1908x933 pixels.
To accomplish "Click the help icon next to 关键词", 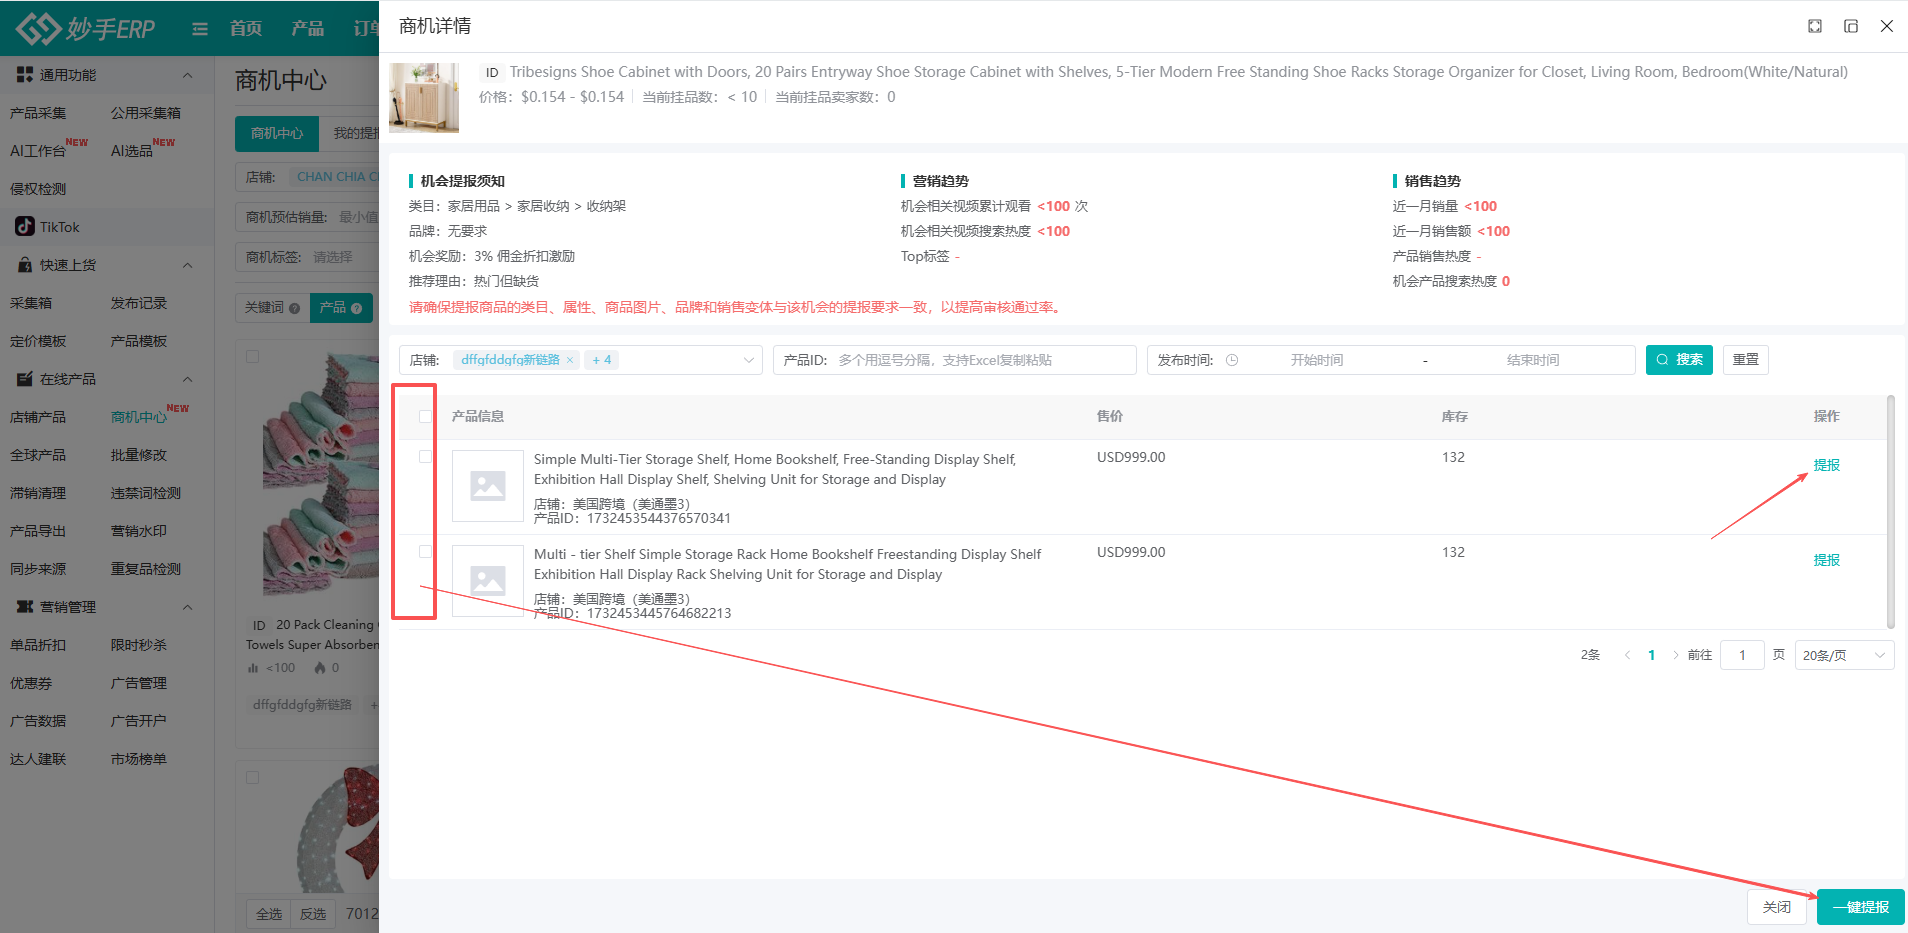I will 295,308.
